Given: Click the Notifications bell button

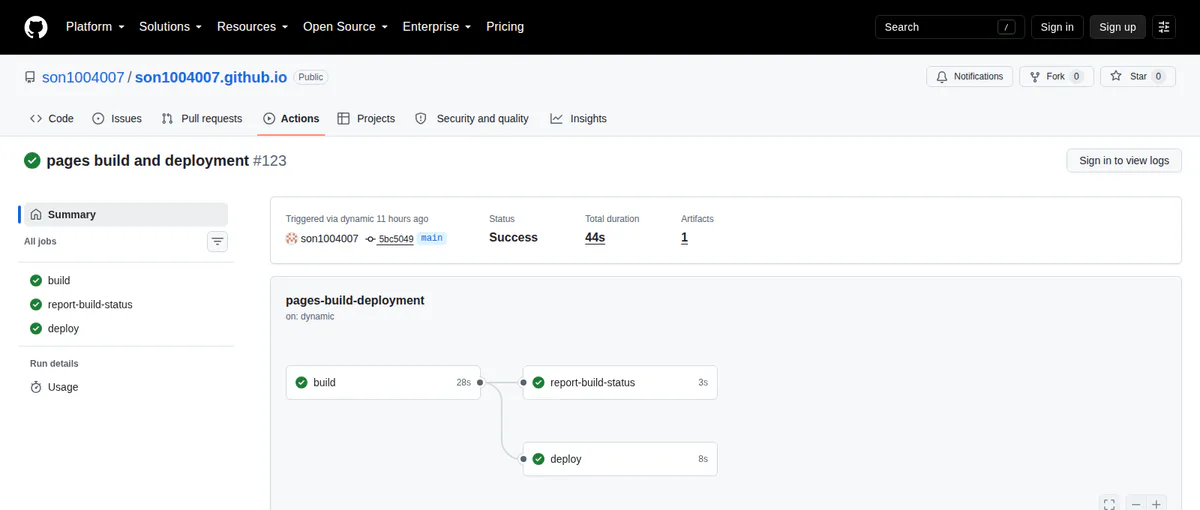Looking at the screenshot, I should point(970,76).
